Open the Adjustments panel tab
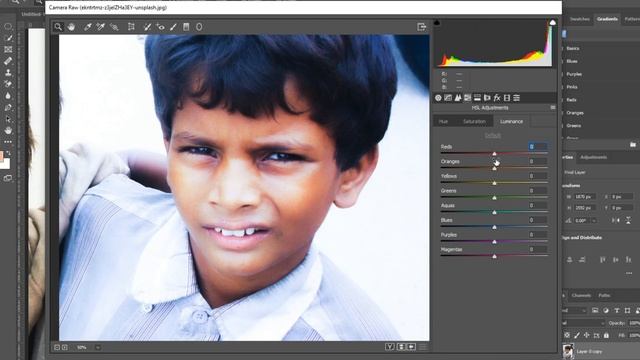Screen dimensions: 640x360 (593, 157)
